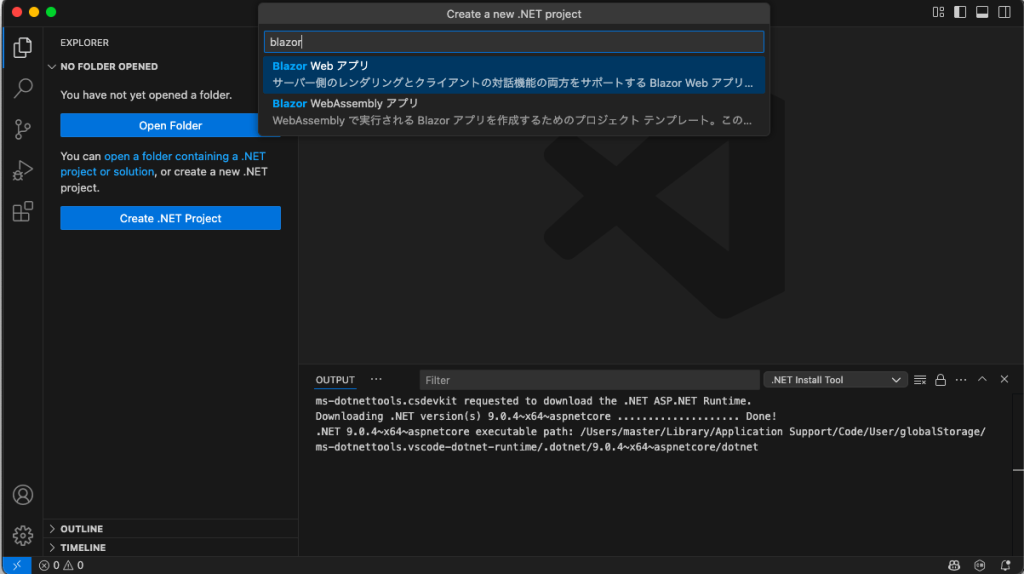Follow the open a folder containing .NET project link
1024x574 pixels.
(163, 164)
